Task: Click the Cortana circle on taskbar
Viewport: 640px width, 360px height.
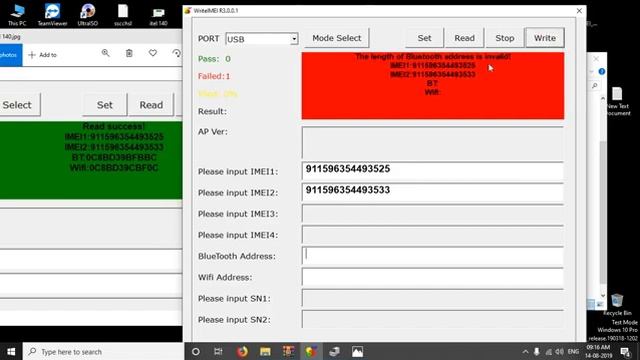Action: tap(196, 351)
